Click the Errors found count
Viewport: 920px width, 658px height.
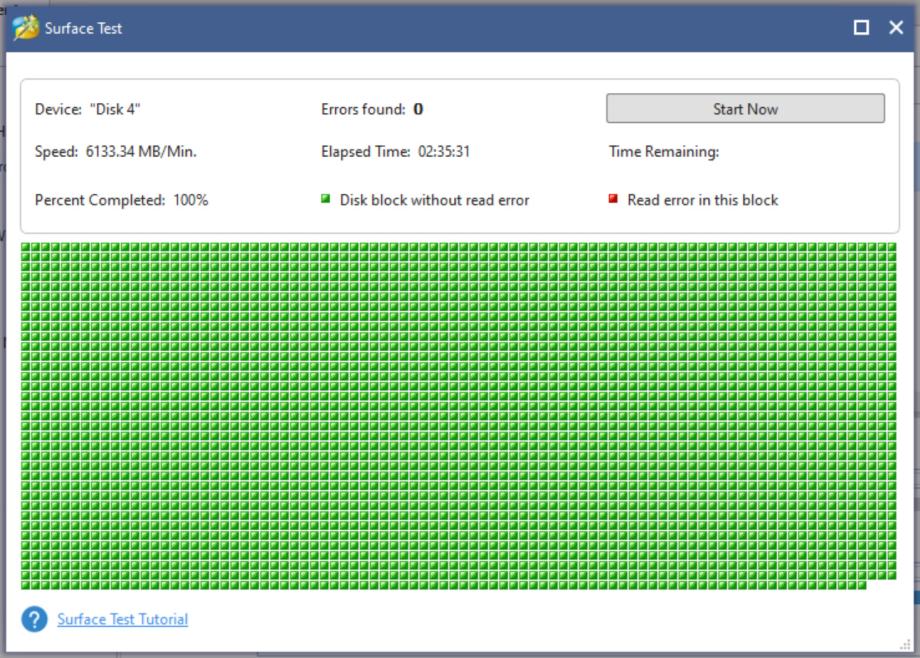tap(418, 109)
